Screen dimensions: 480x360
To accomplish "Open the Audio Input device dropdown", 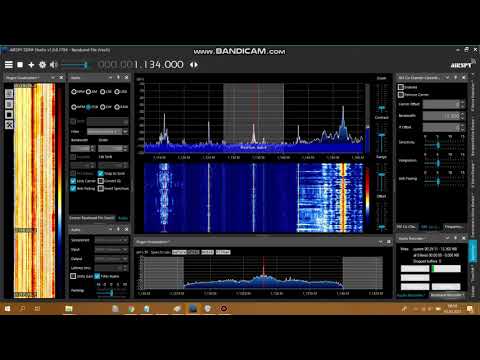I will click(111, 249).
